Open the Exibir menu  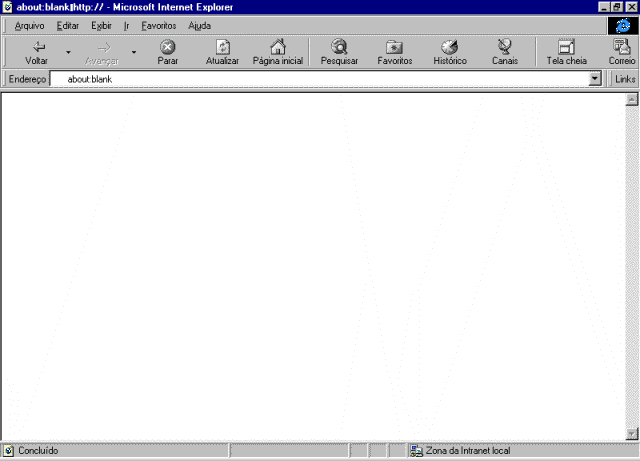(x=101, y=26)
